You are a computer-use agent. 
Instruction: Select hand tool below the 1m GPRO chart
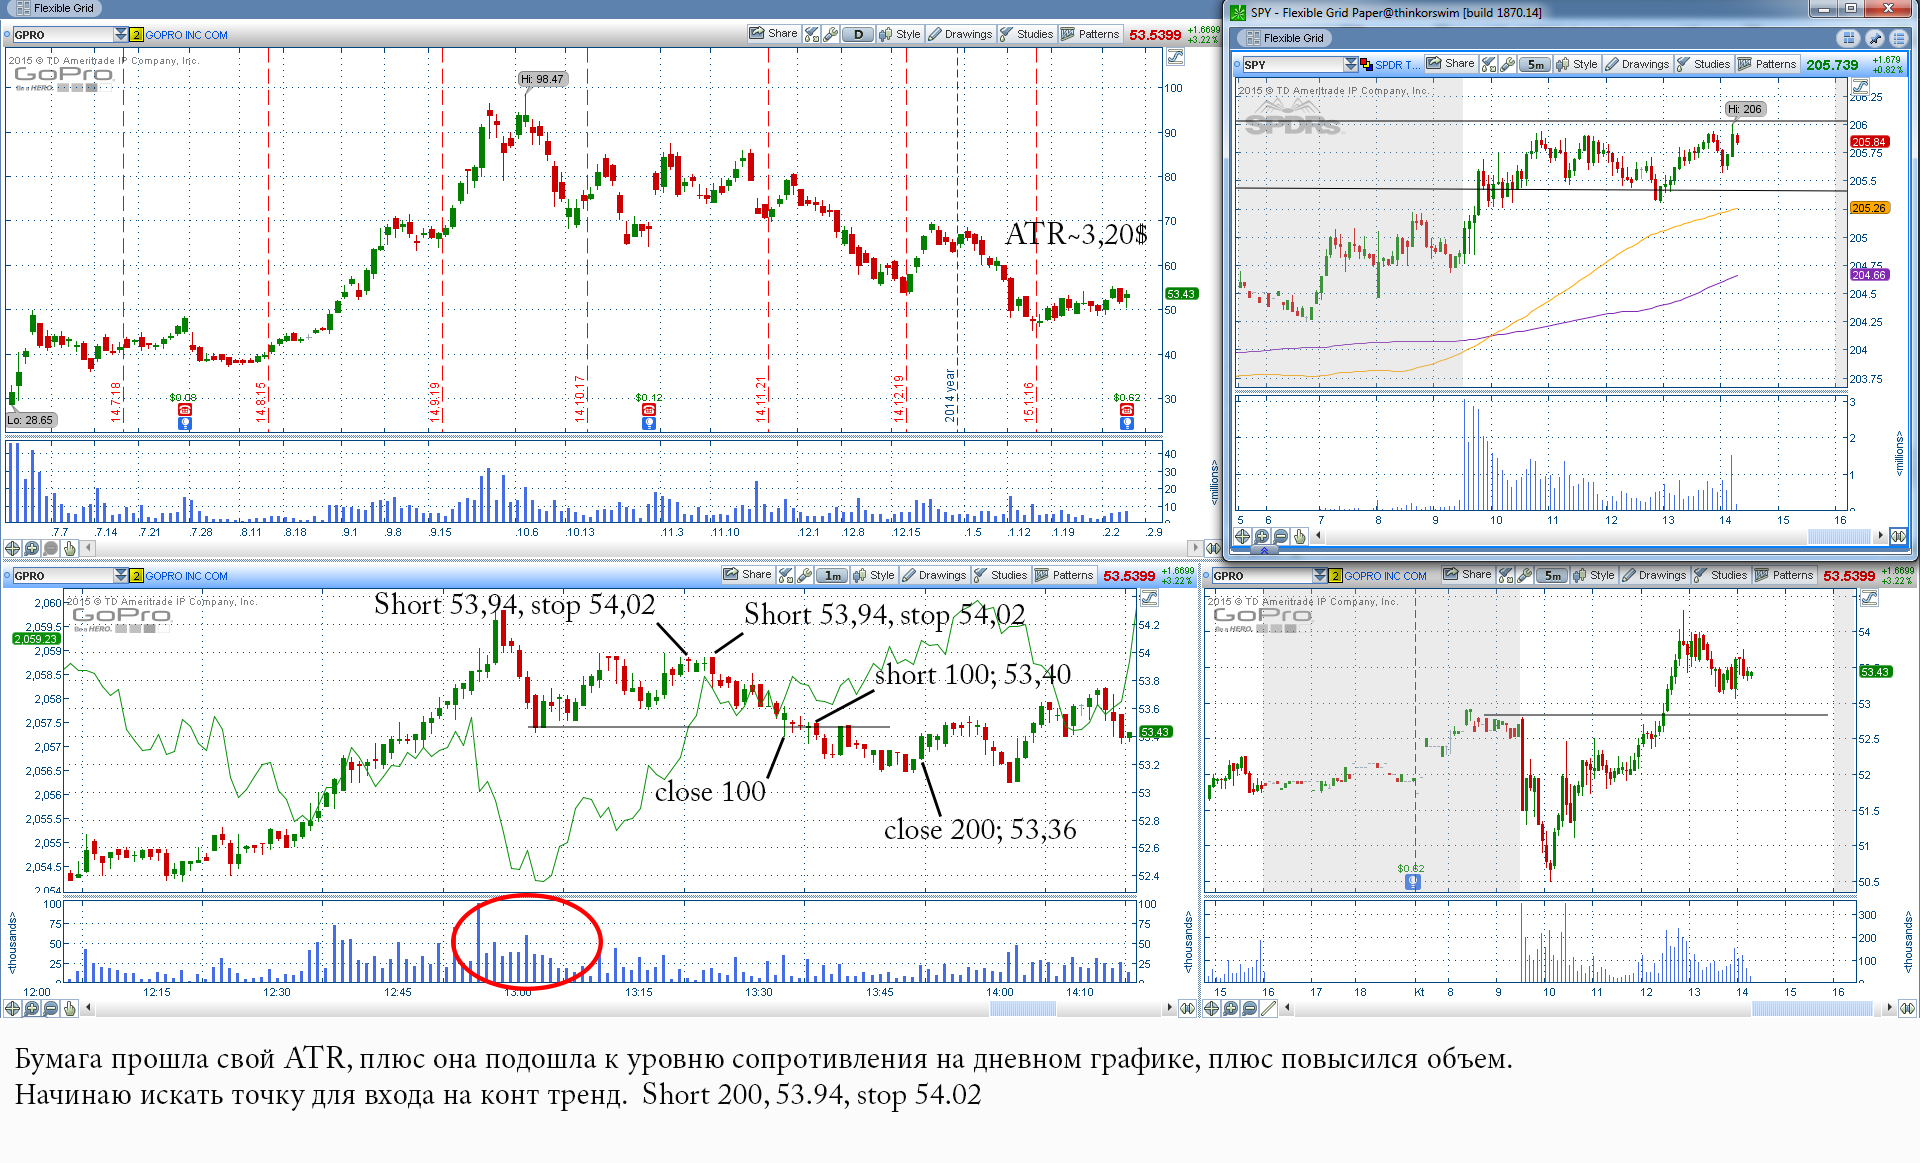(x=69, y=1008)
